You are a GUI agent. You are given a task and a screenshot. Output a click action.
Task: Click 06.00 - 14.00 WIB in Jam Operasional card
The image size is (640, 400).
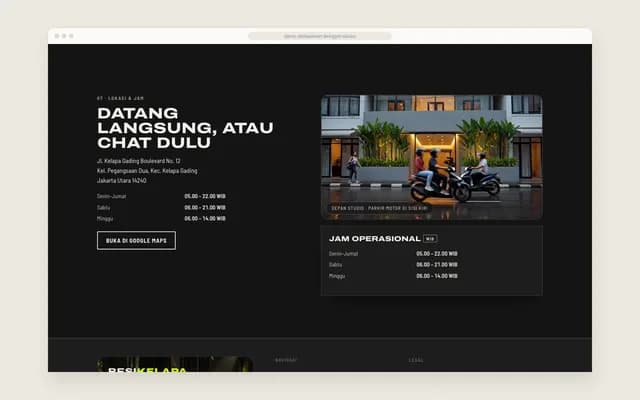(x=437, y=276)
